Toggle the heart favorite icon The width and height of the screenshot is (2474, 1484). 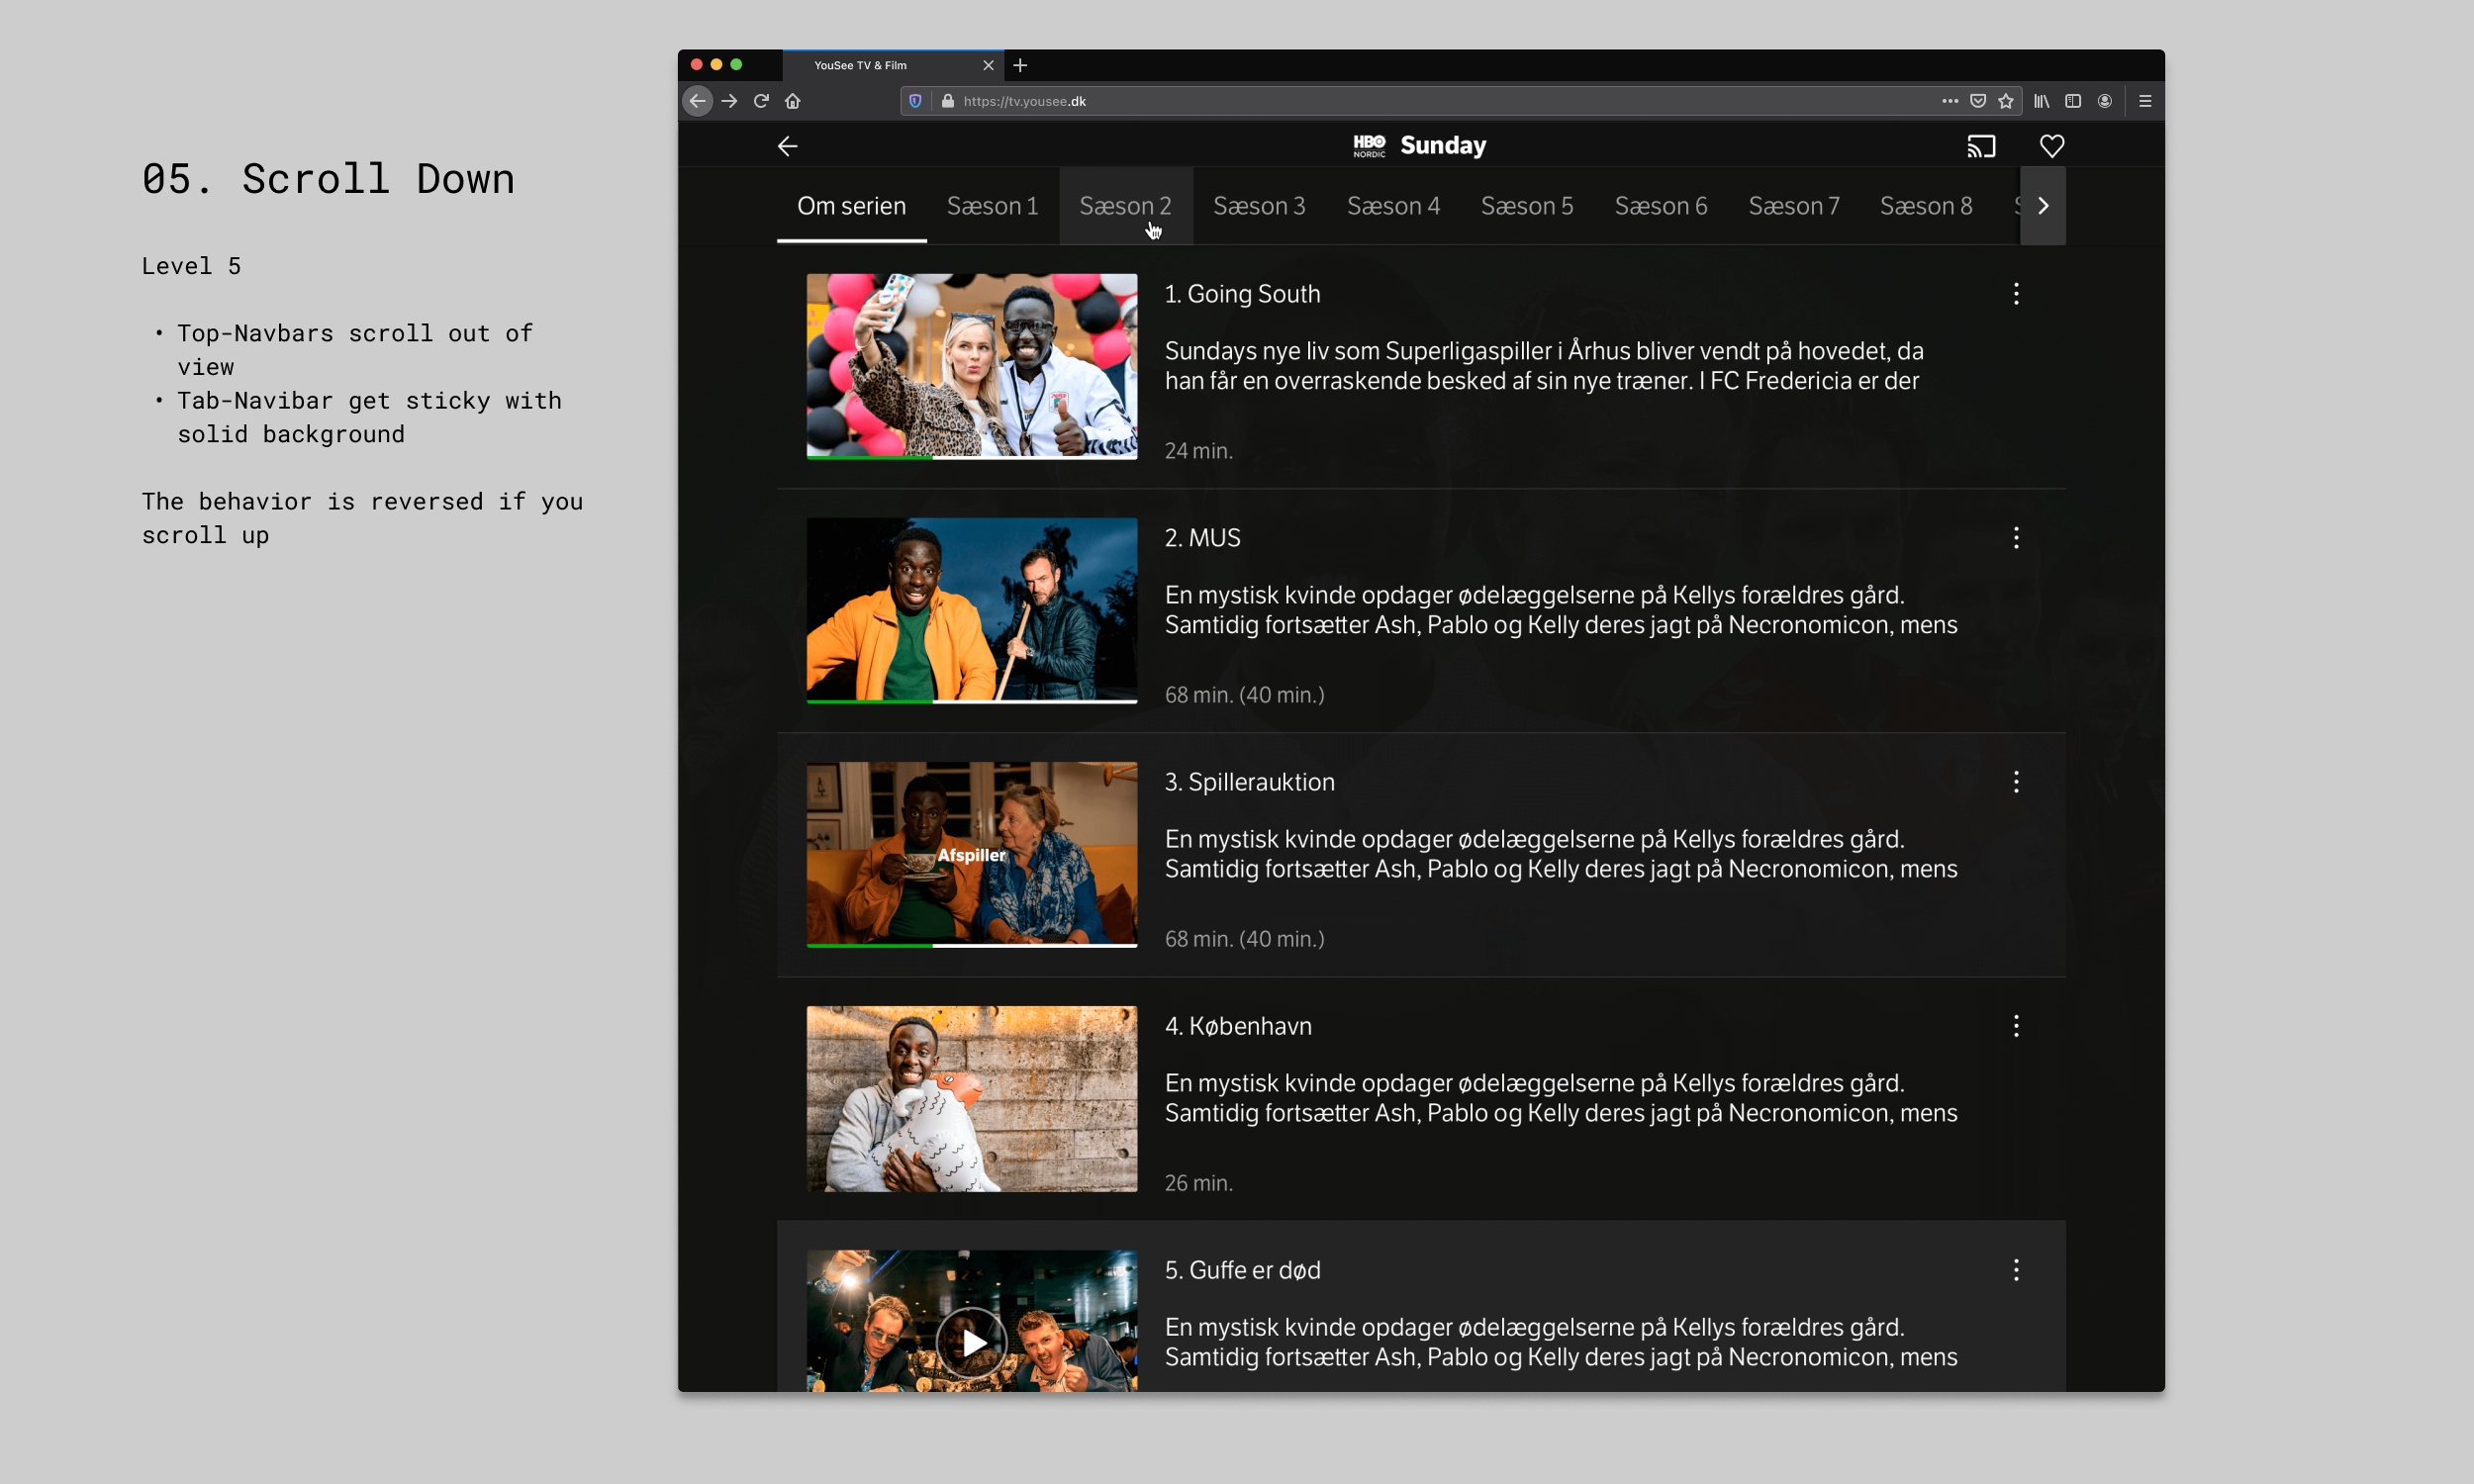[2052, 146]
